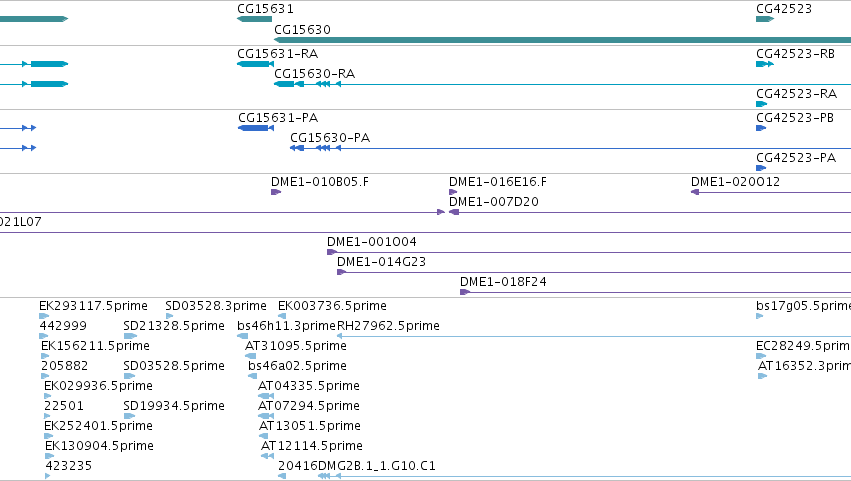Click the DME1-016E16.F clone marker

point(453,192)
